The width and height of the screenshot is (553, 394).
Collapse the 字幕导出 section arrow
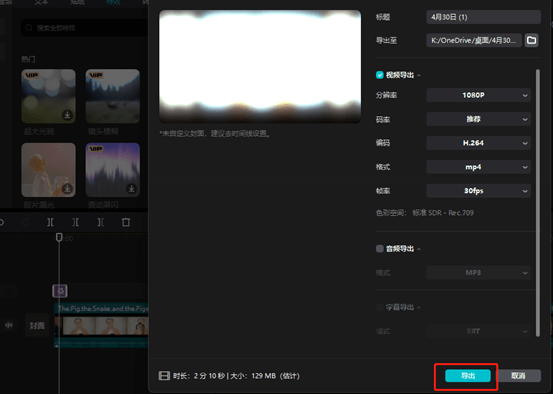tap(419, 308)
